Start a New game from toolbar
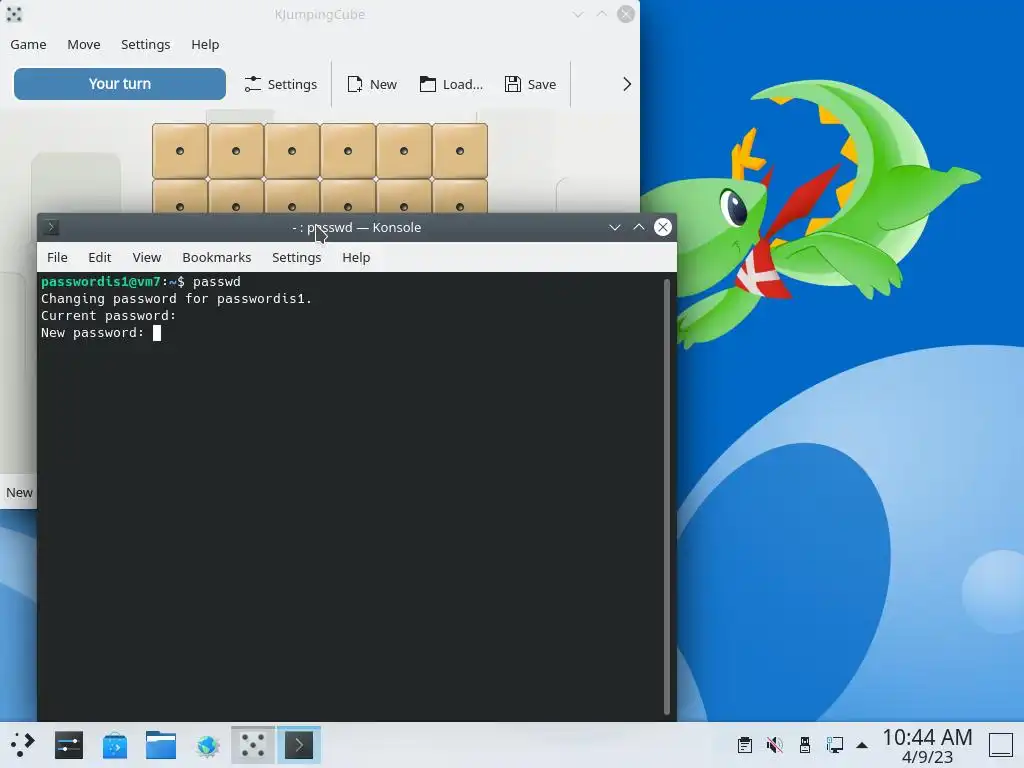 [372, 84]
